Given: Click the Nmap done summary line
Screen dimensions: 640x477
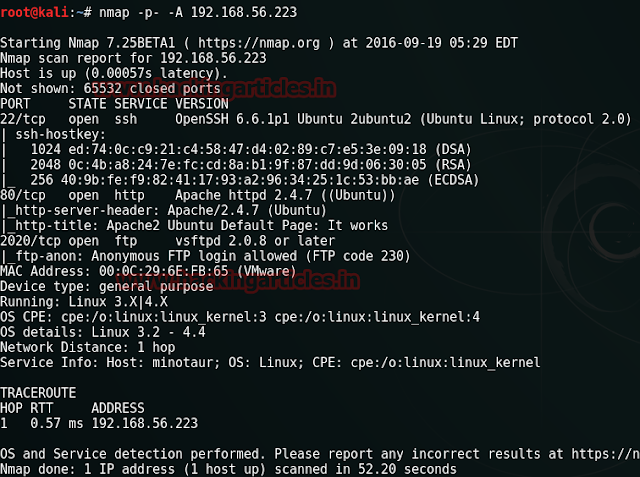Looking at the screenshot, I should (228, 468).
